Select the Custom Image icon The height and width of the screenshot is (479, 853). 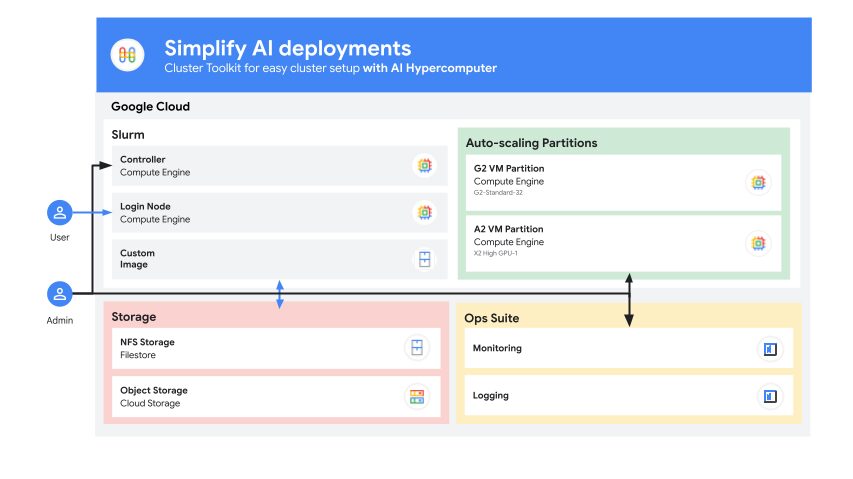pos(424,260)
